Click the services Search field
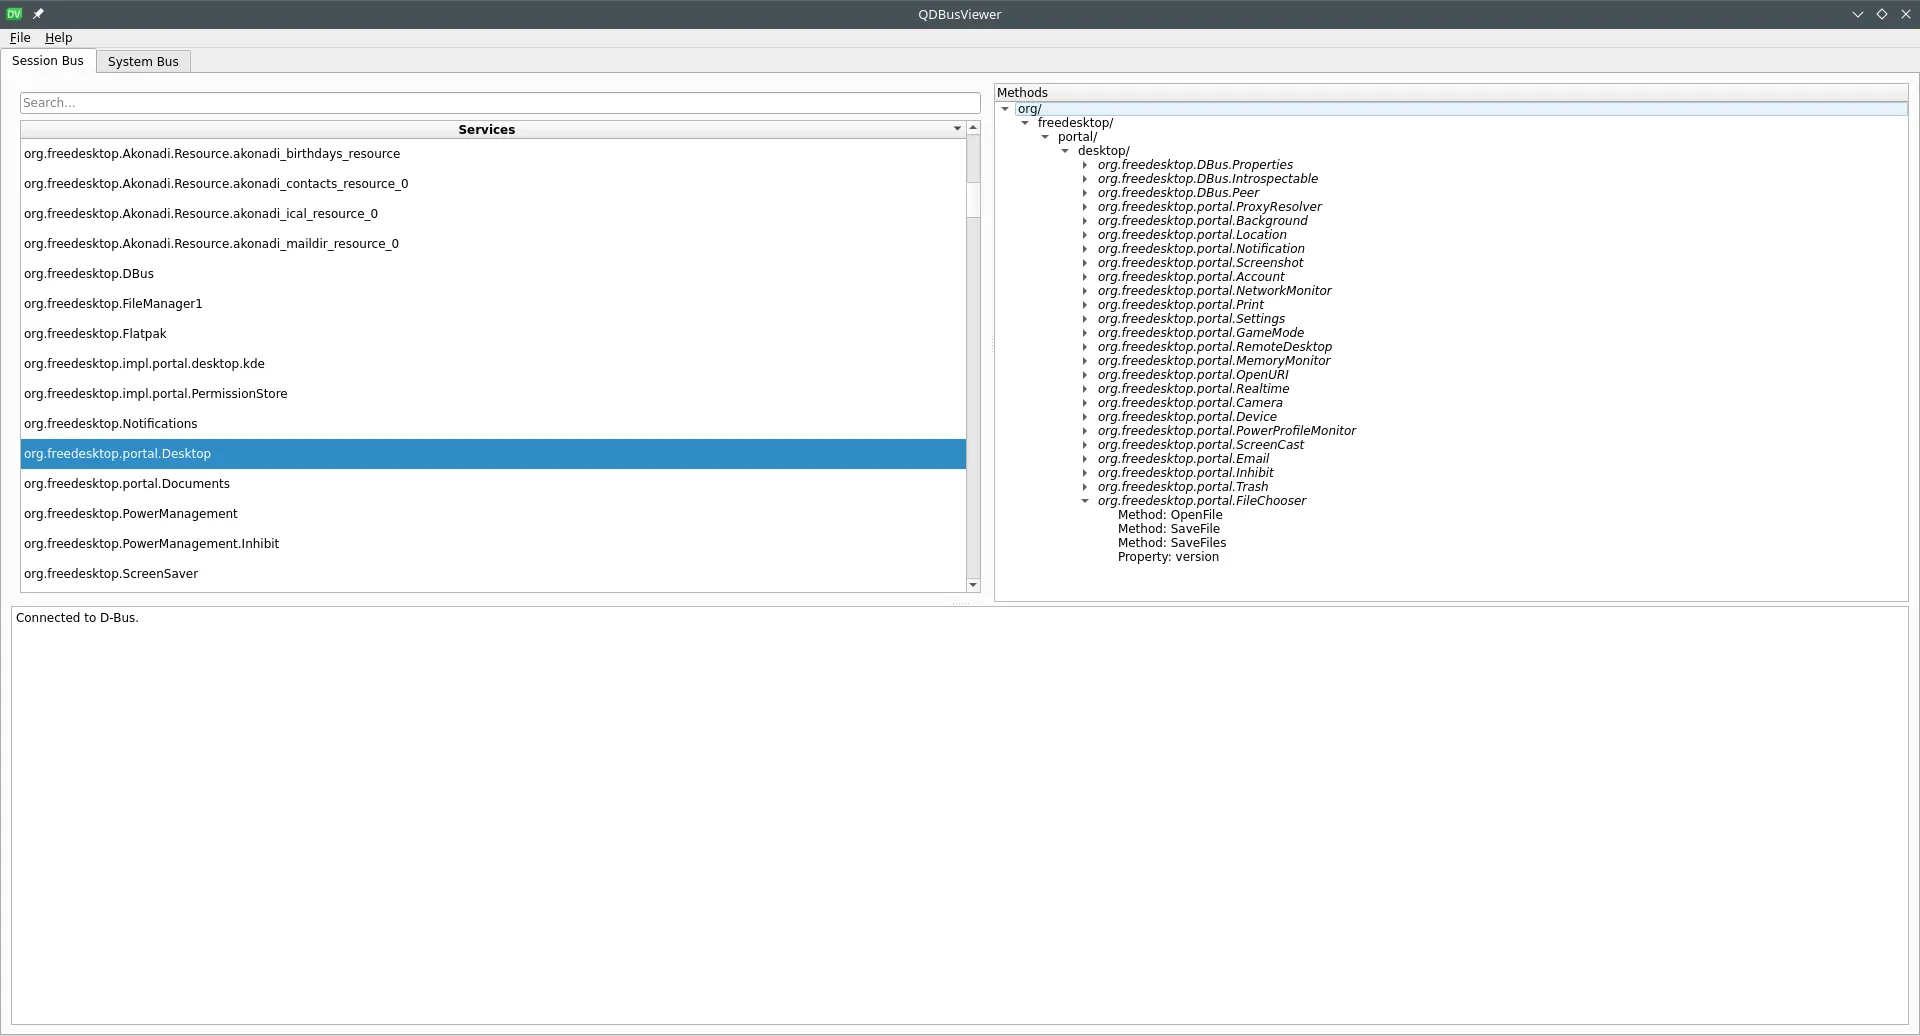The height and width of the screenshot is (1036, 1920). point(500,103)
